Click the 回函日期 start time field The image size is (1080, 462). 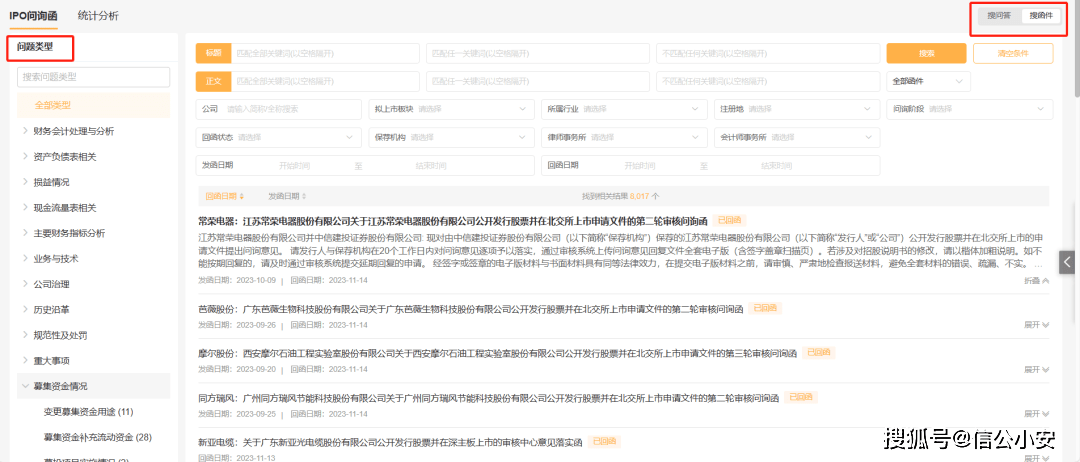640,166
